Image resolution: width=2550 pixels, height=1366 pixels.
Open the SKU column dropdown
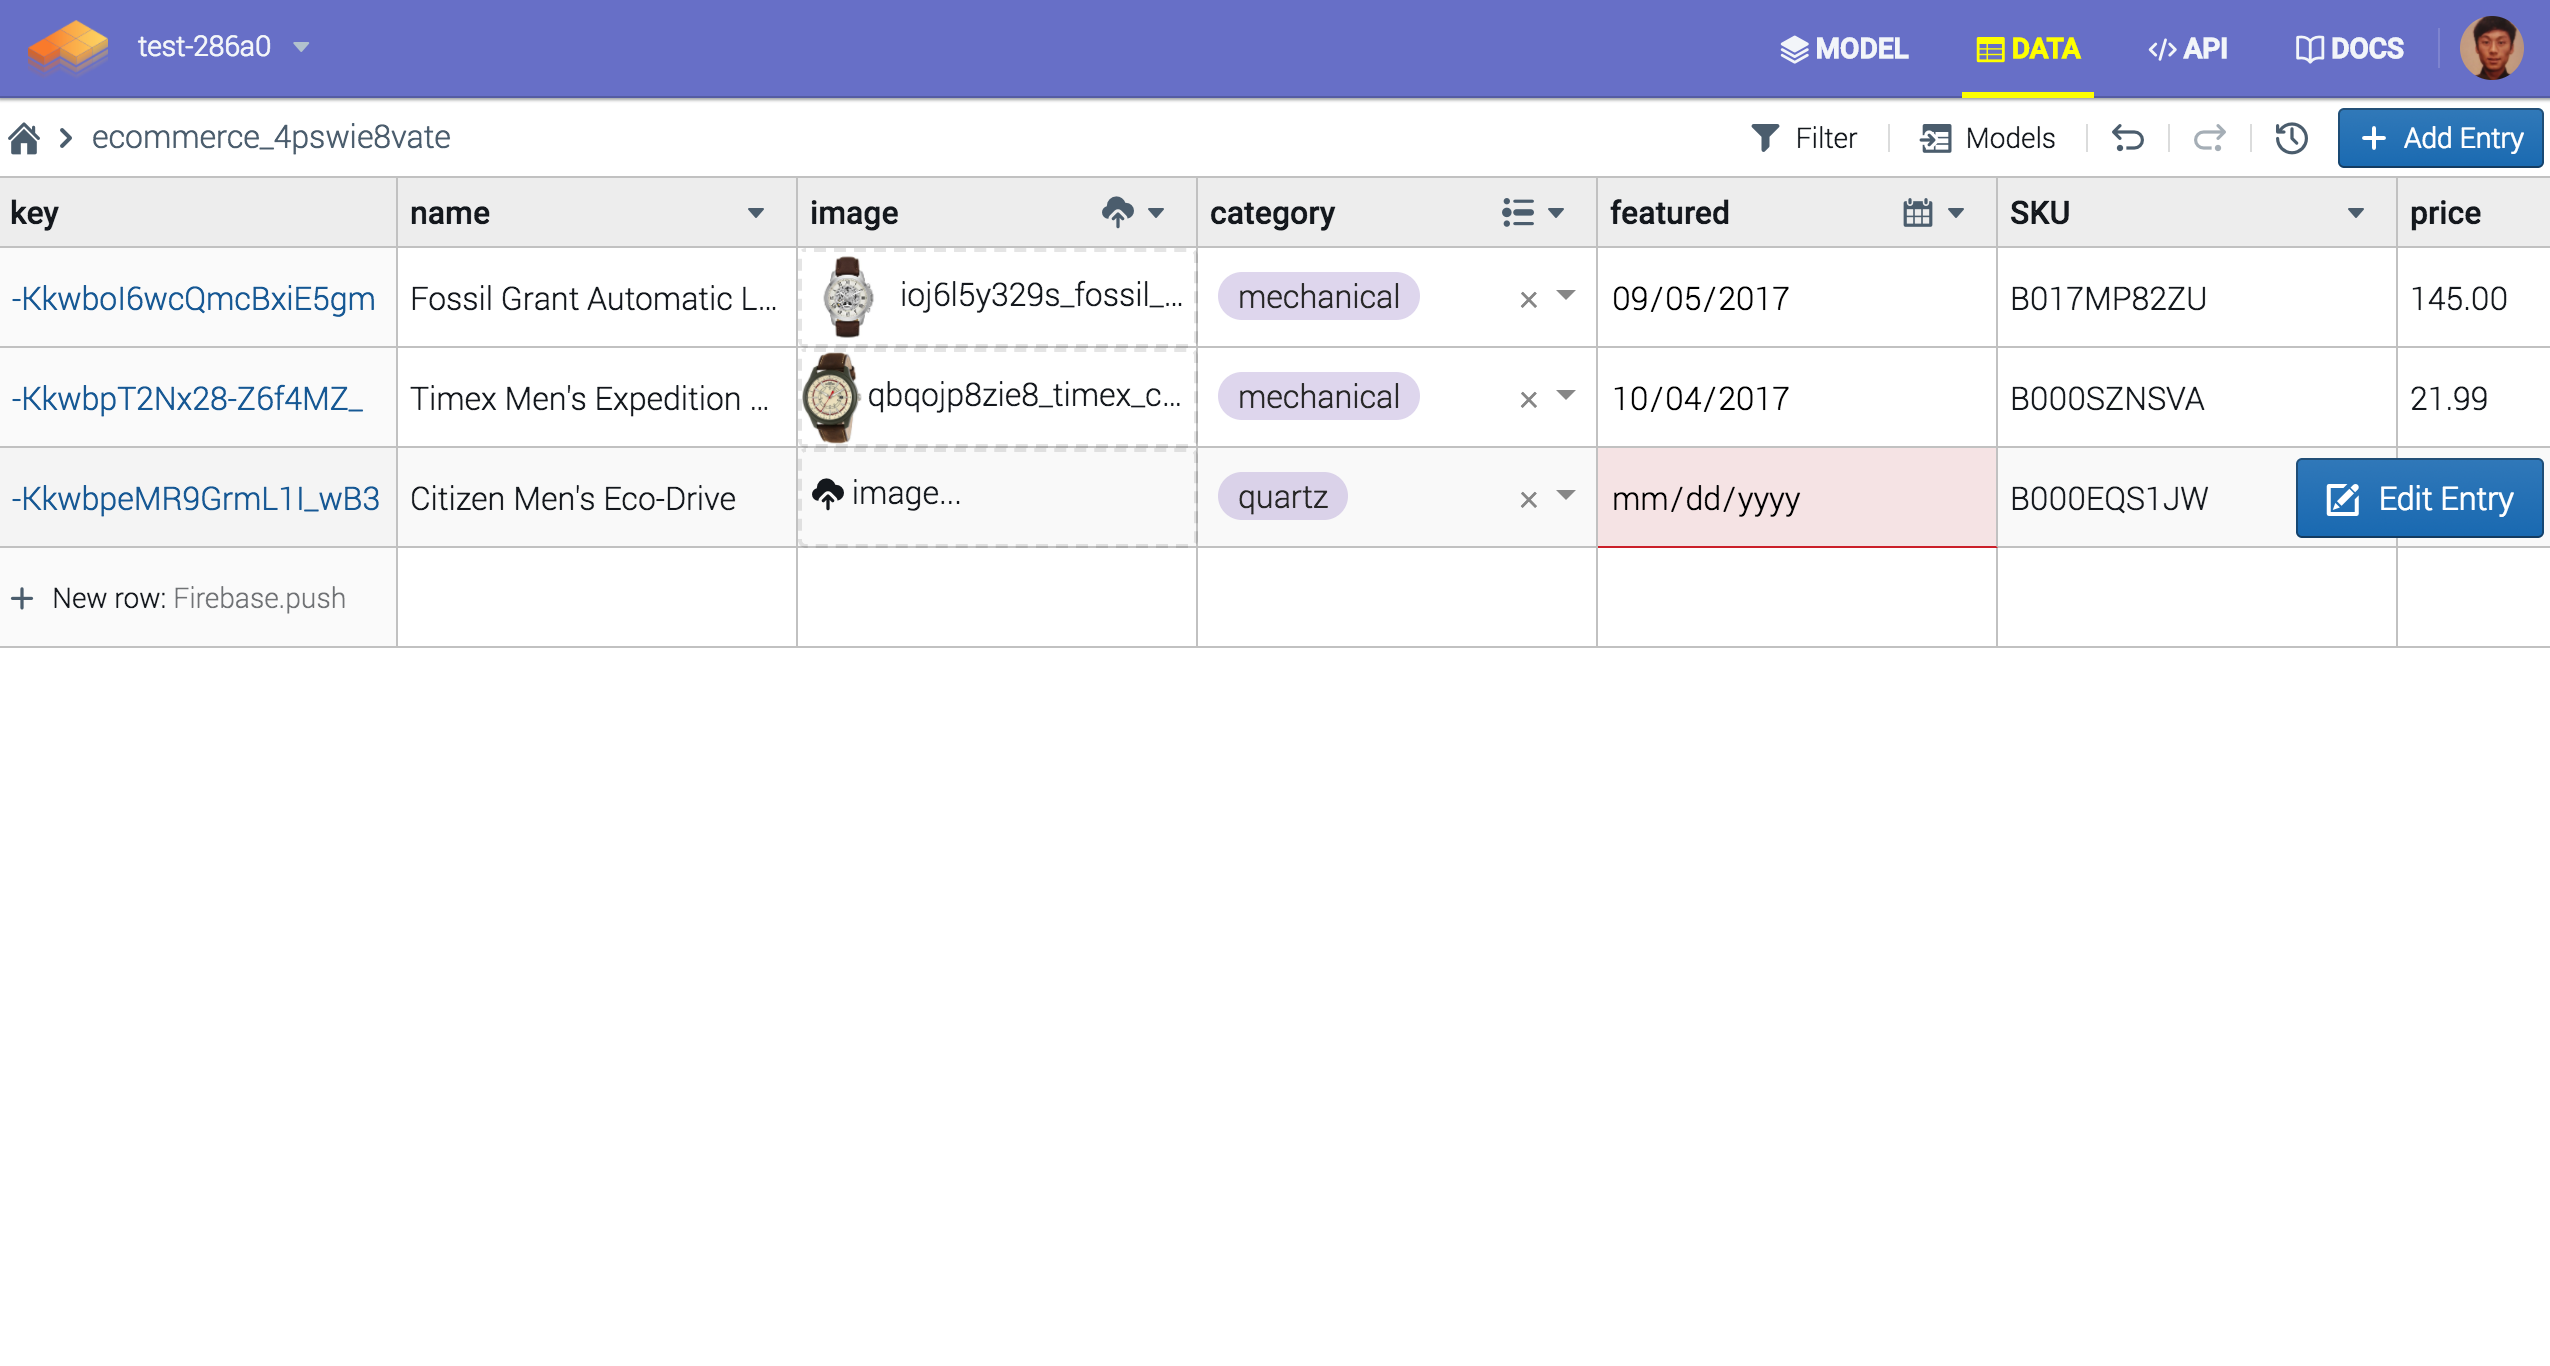pyautogui.click(x=2356, y=212)
